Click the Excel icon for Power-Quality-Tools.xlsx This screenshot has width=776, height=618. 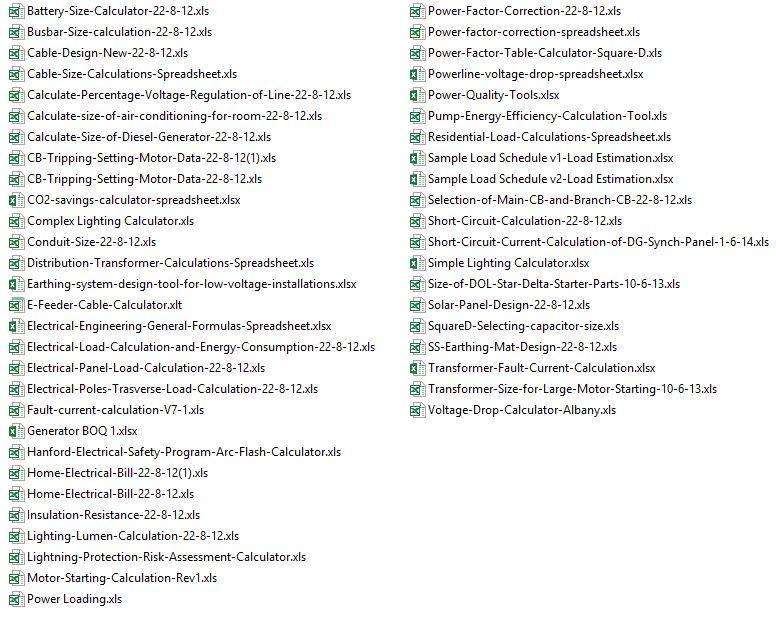tap(417, 95)
